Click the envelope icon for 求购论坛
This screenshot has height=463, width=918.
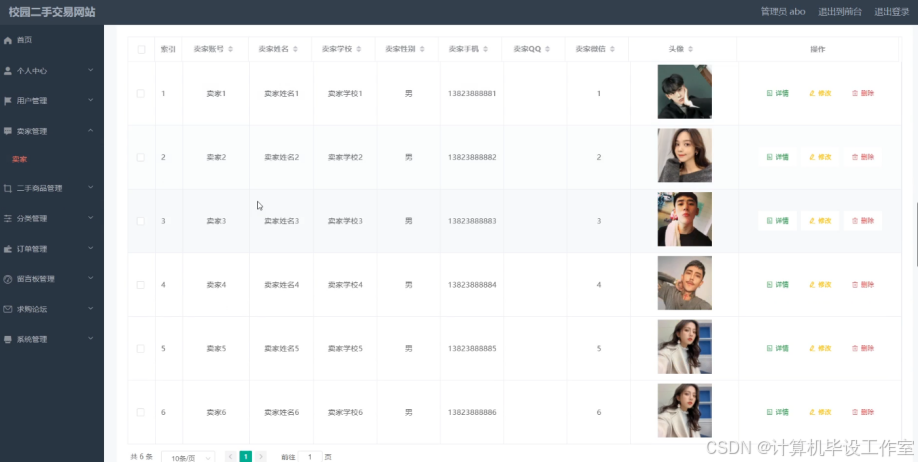coord(8,309)
